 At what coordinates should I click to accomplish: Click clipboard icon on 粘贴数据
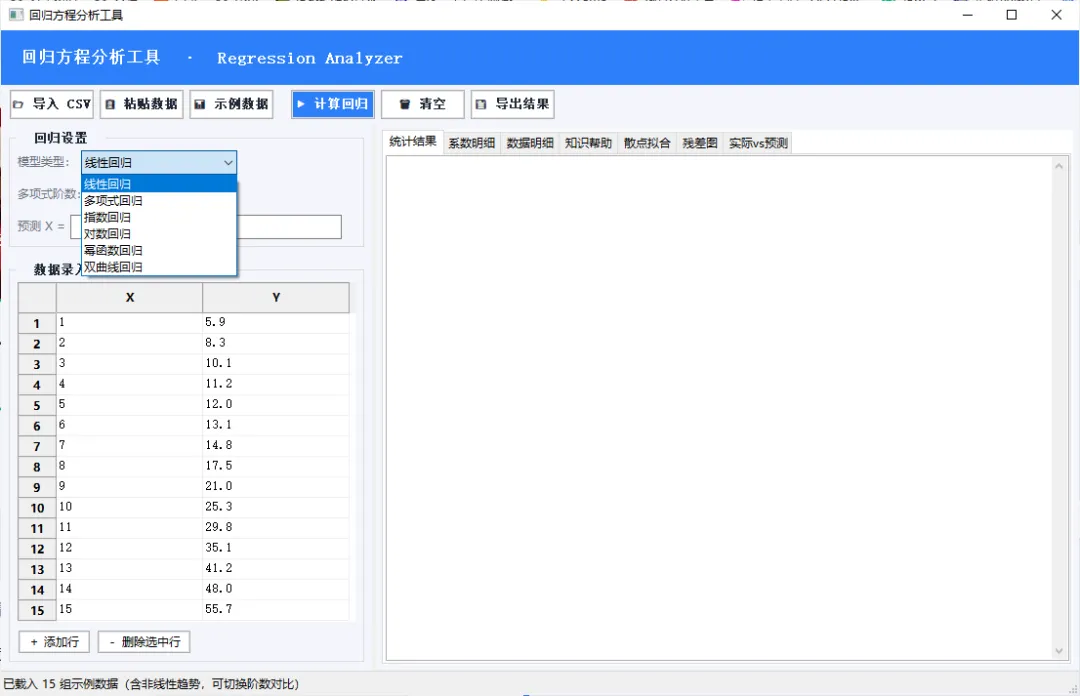click(110, 105)
